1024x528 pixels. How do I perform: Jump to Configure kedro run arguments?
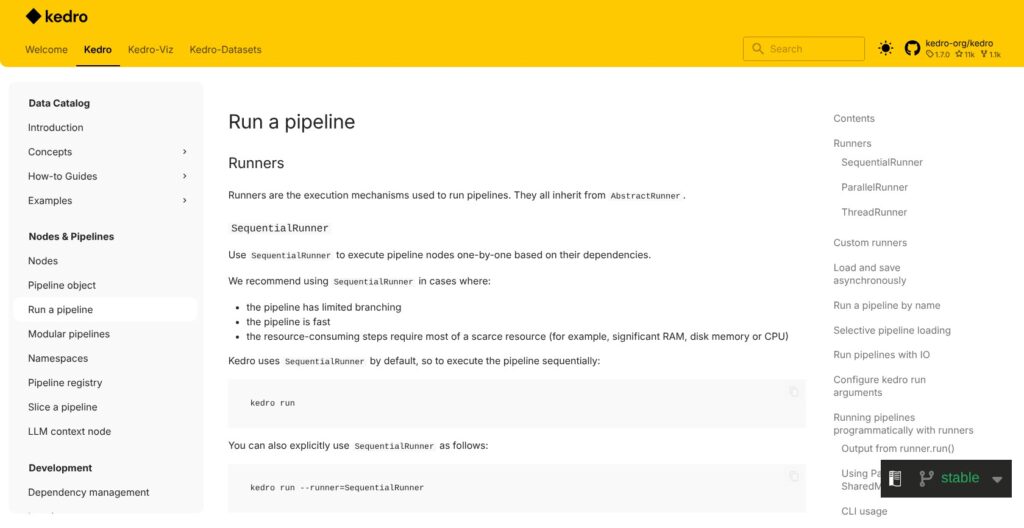point(879,386)
